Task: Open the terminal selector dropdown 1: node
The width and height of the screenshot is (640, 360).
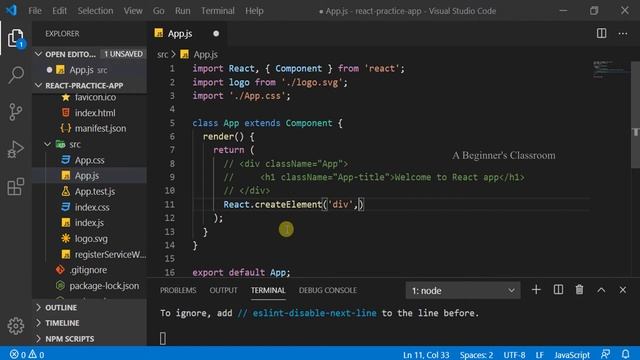Action: coord(463,290)
